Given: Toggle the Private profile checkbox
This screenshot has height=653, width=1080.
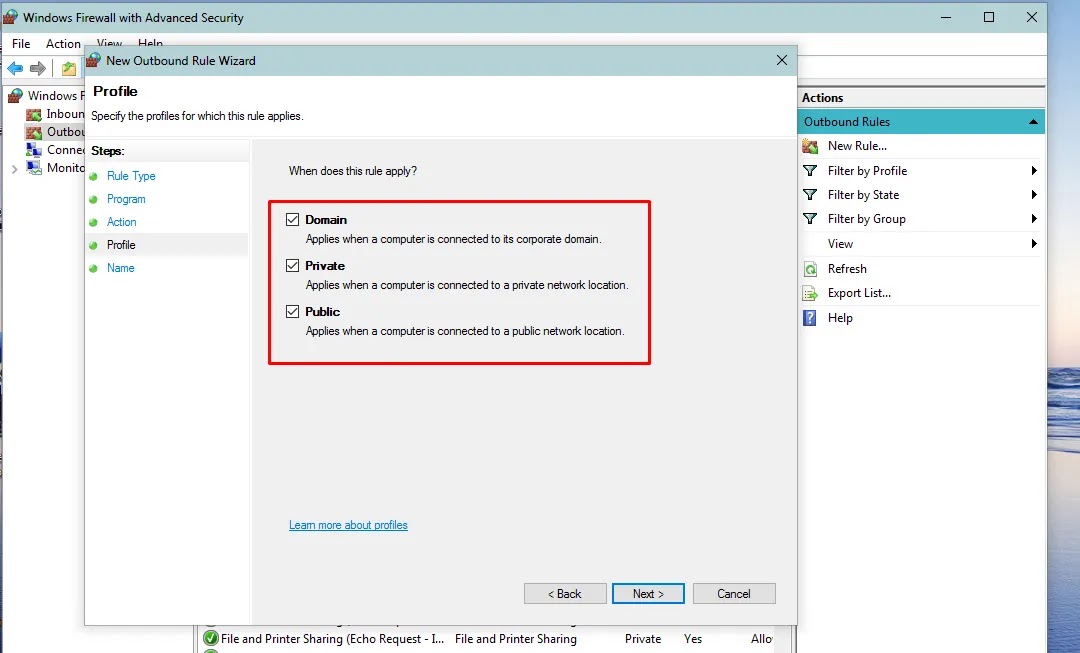Looking at the screenshot, I should pyautogui.click(x=293, y=265).
